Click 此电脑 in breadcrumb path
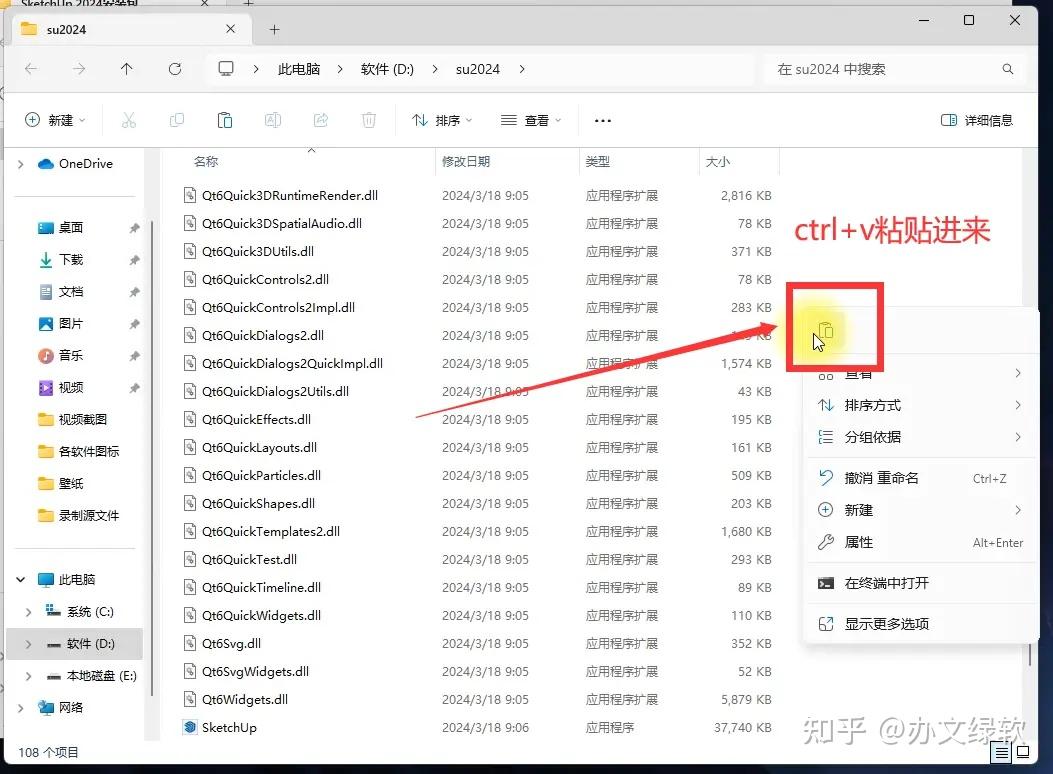Viewport: 1053px width, 774px height. tap(299, 69)
